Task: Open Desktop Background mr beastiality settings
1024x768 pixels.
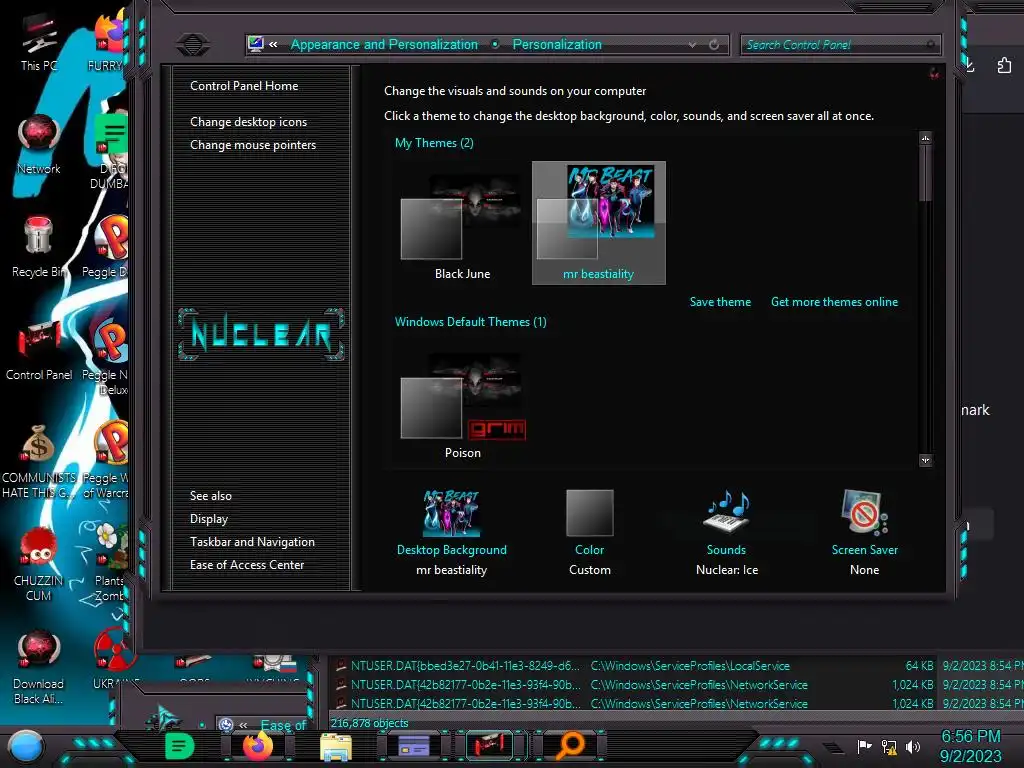Action: coord(451,532)
